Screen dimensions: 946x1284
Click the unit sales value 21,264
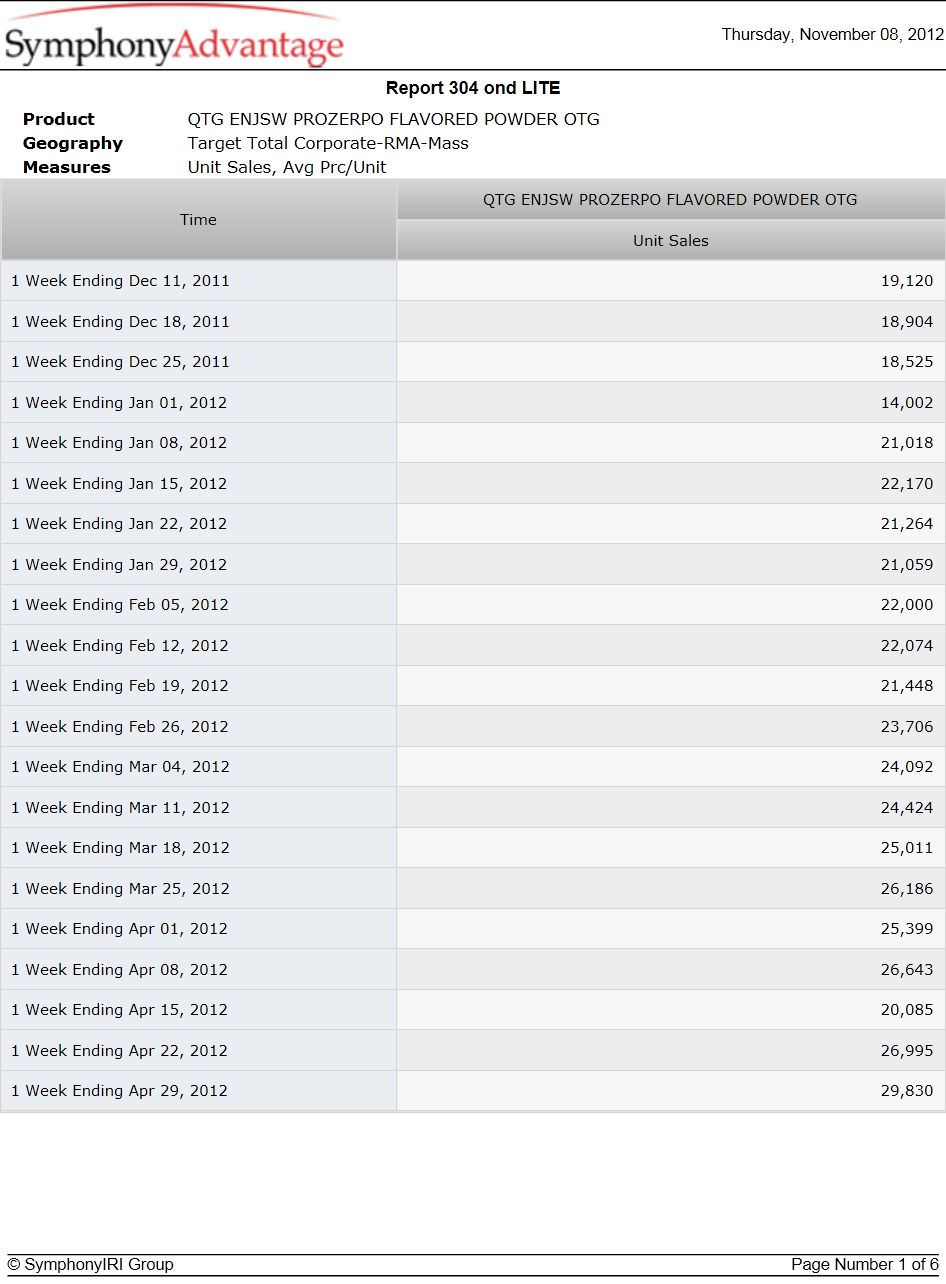(x=907, y=524)
